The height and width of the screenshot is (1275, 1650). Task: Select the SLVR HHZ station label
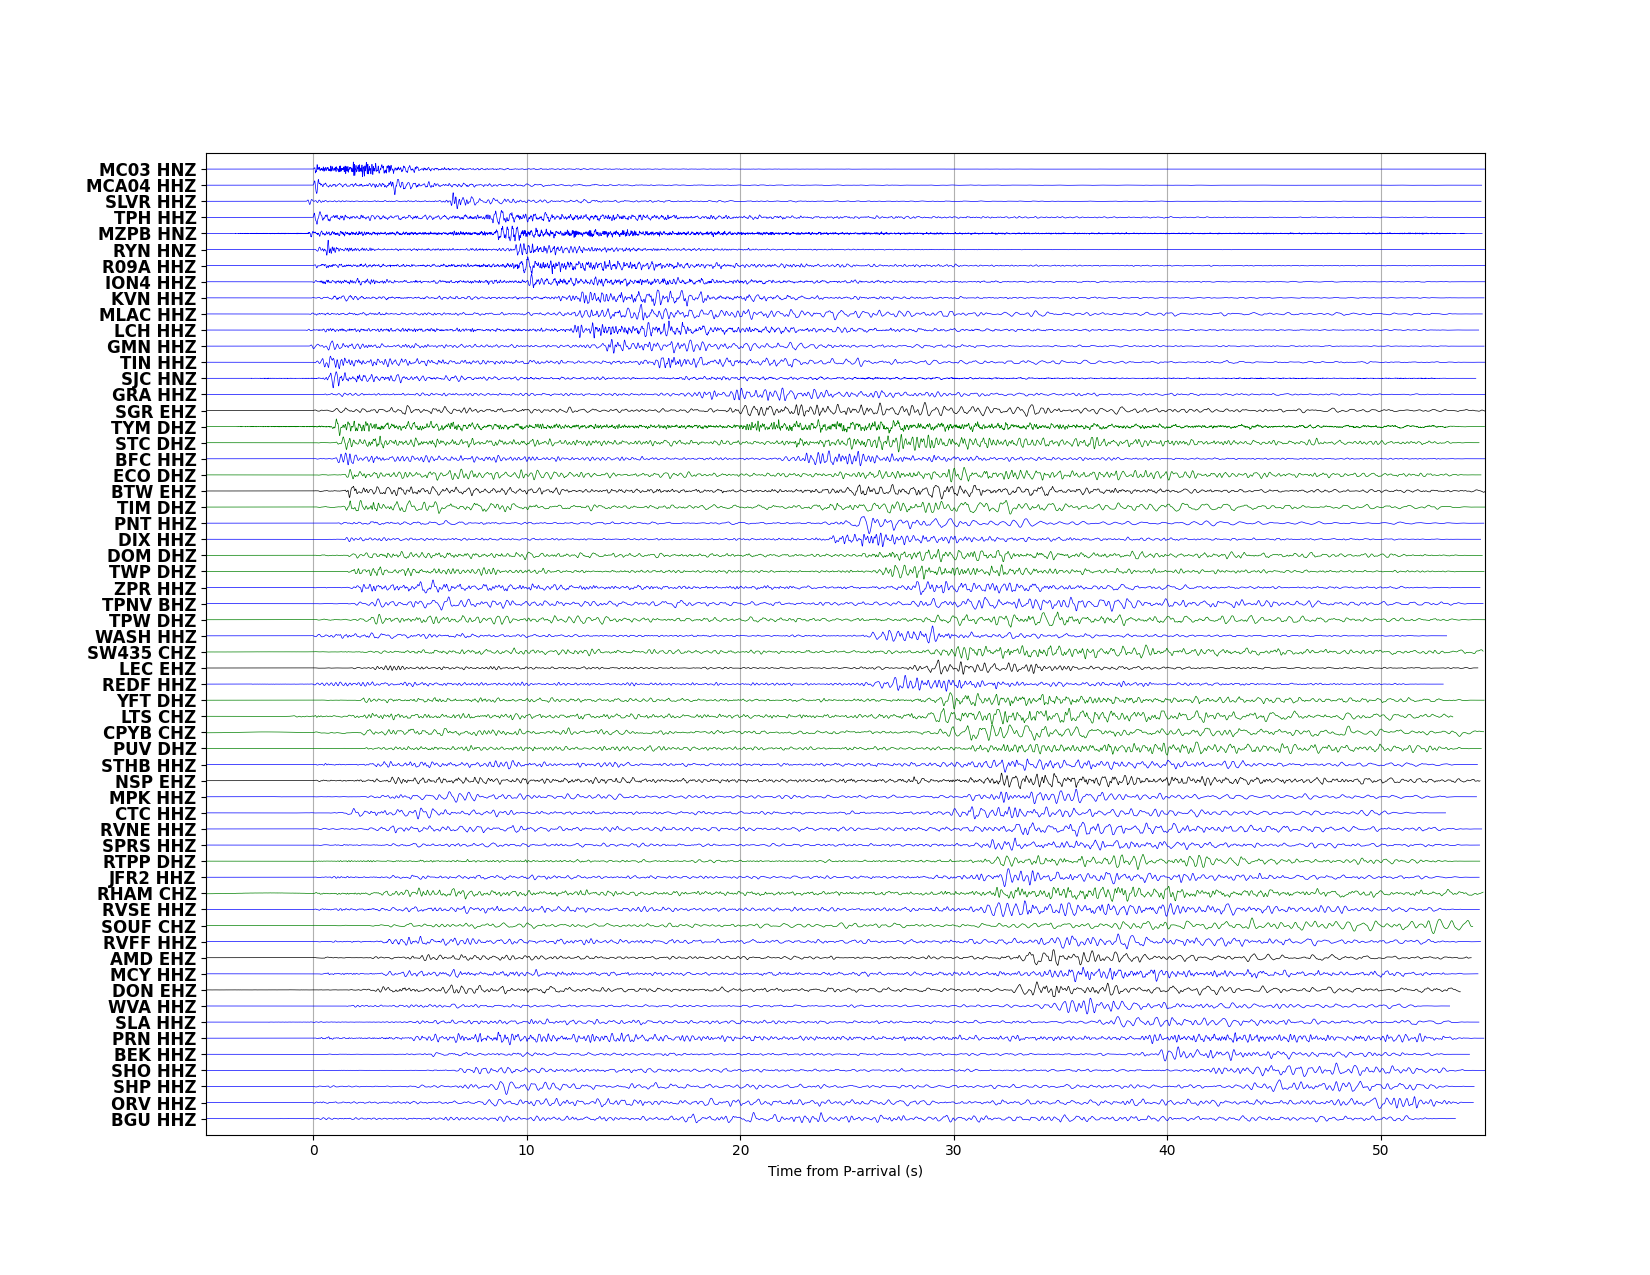pos(151,203)
